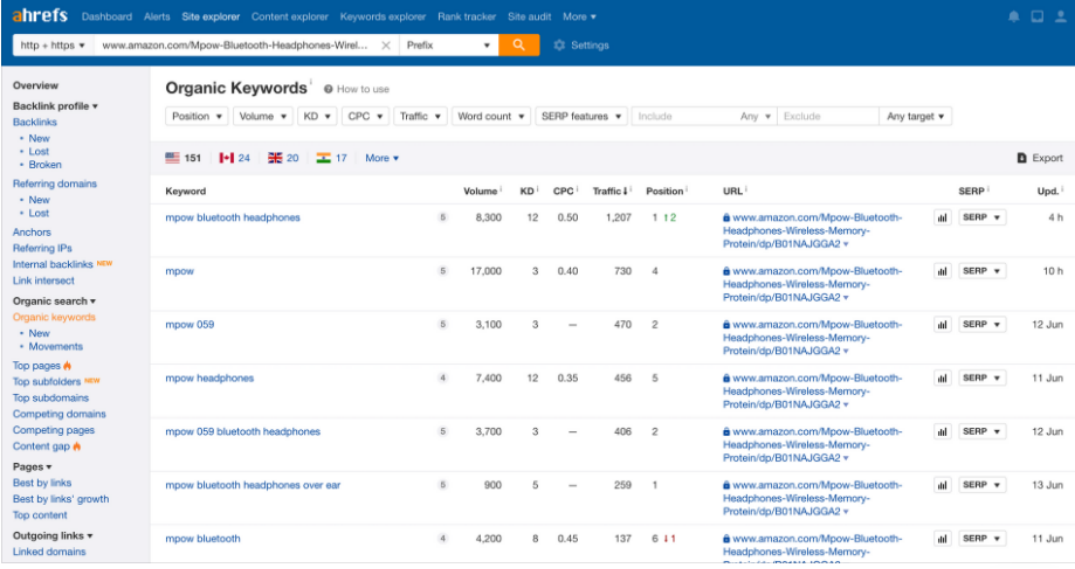Select the United States flag 151
The image size is (1075, 569).
click(183, 158)
